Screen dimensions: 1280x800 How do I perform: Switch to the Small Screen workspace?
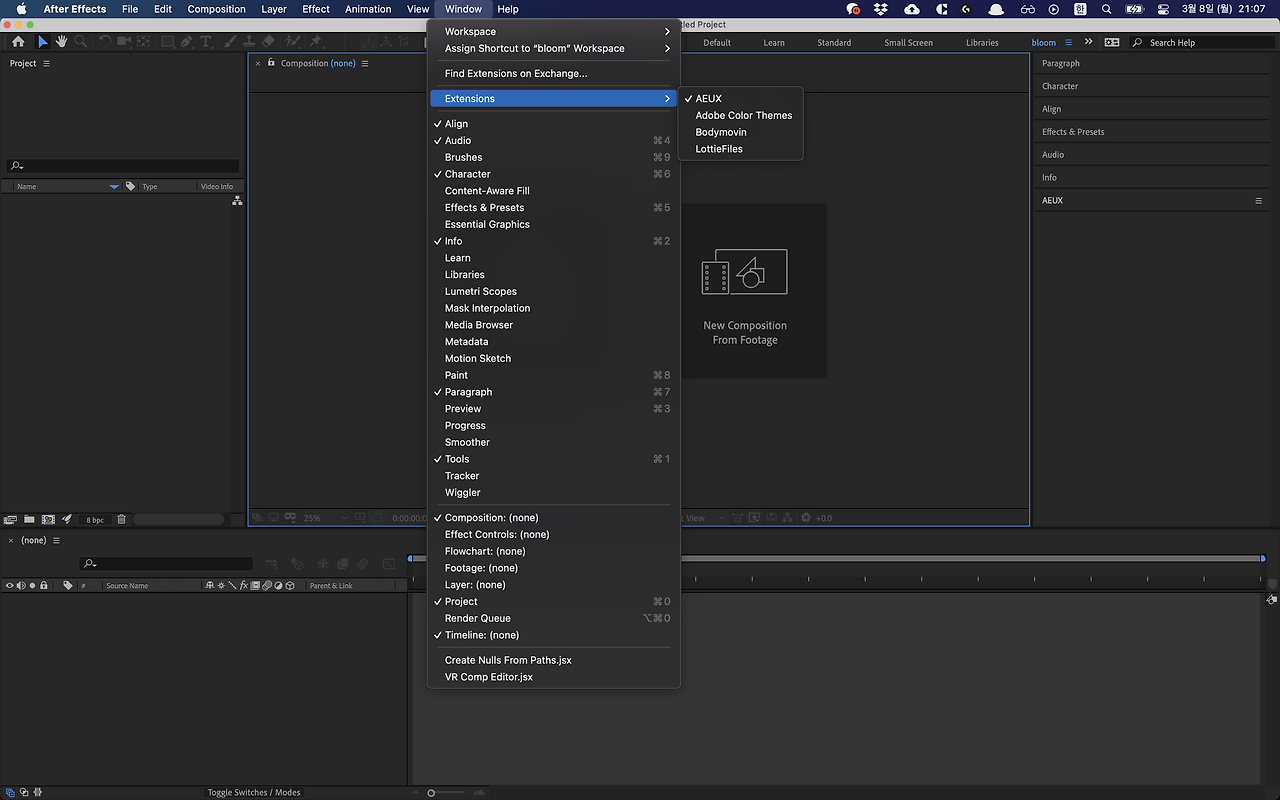(908, 43)
